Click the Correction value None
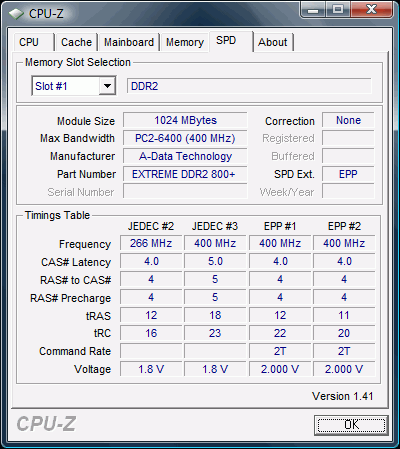This screenshot has width=400, height=449. click(x=348, y=120)
